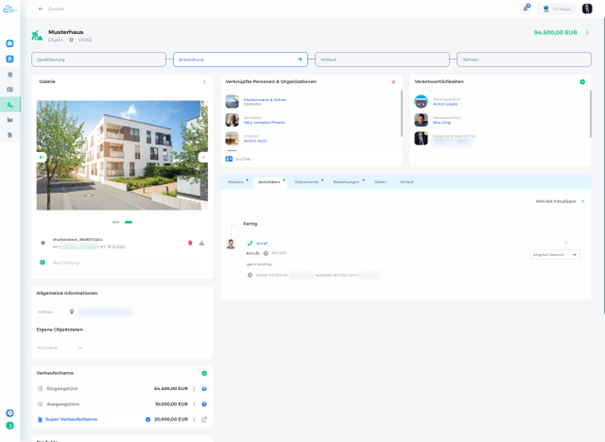Select the Qualifizierung pipeline stage

98,59
